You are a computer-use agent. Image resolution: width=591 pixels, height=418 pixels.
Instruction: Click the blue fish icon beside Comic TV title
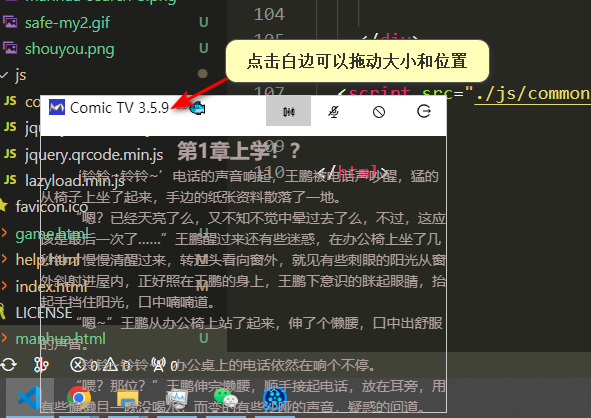point(197,109)
